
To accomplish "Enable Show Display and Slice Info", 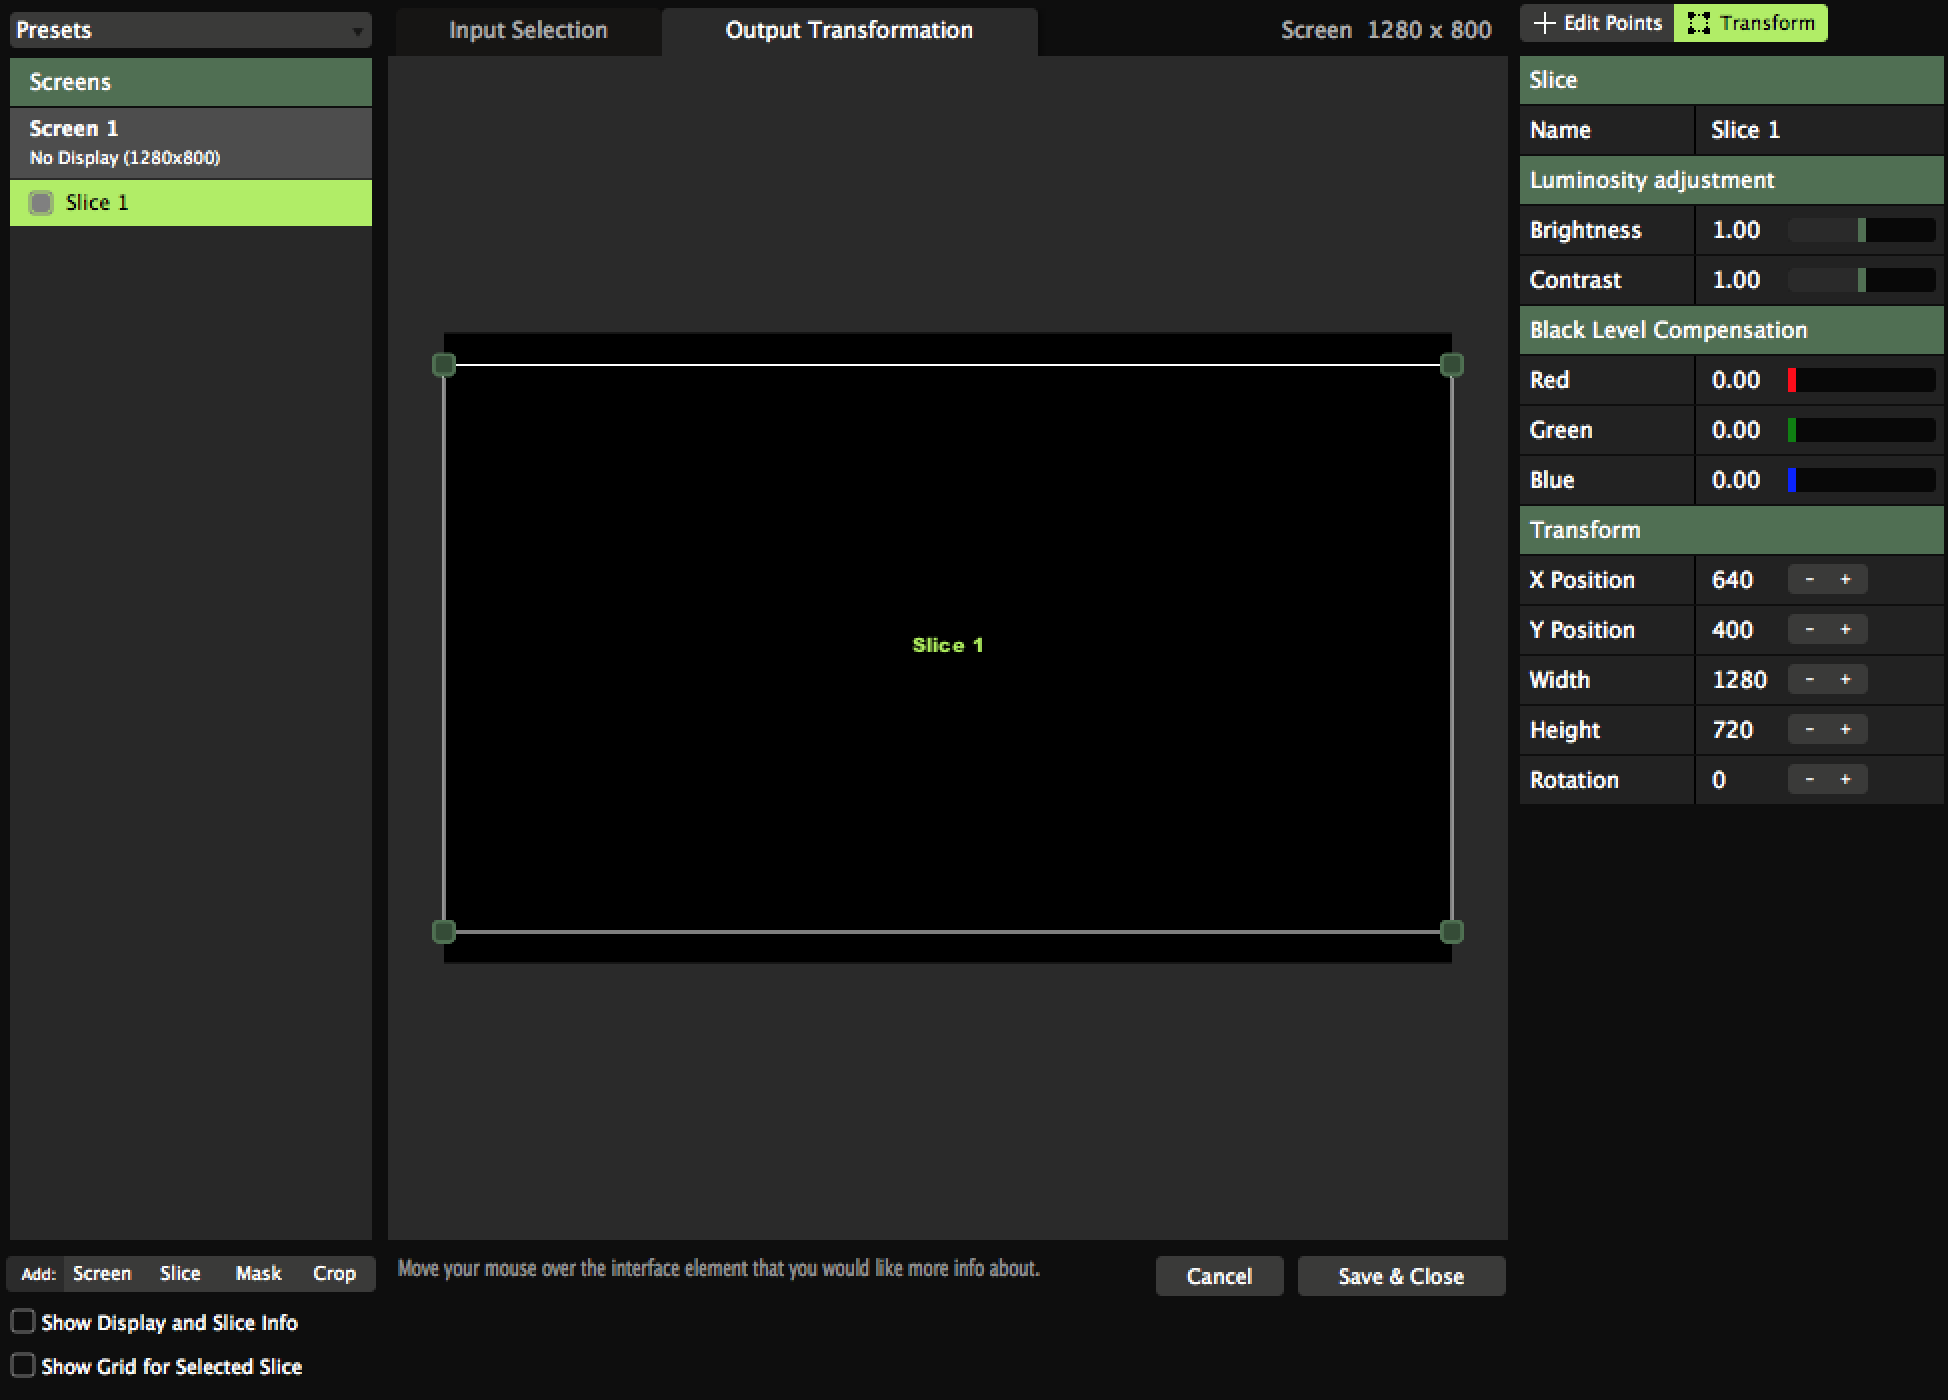I will pos(23,1322).
